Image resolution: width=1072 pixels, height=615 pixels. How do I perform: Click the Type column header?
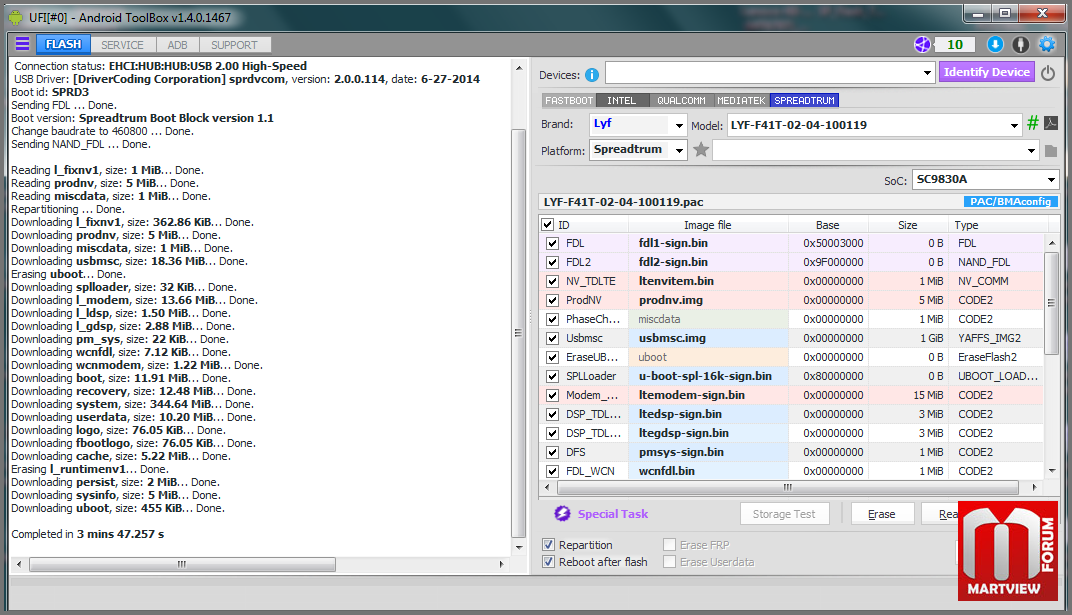point(996,225)
